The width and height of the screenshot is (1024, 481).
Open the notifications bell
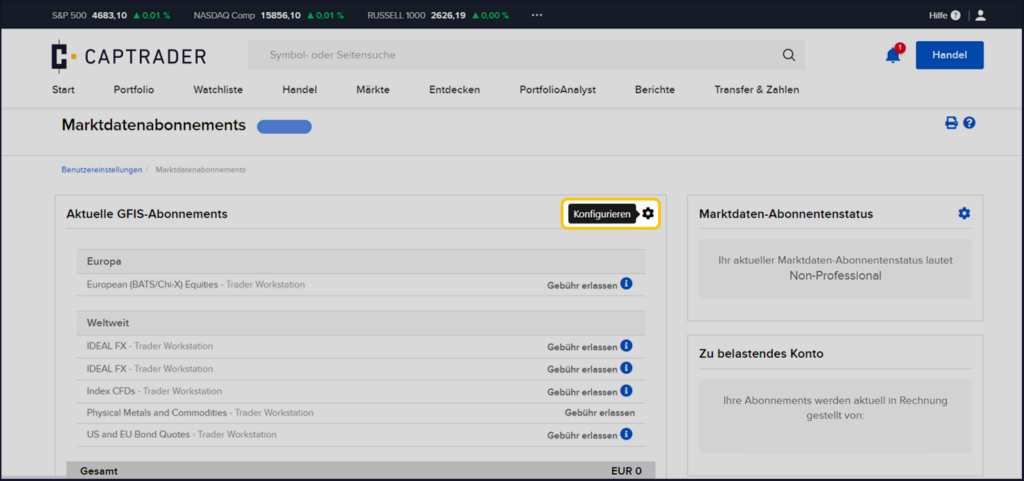(x=893, y=55)
